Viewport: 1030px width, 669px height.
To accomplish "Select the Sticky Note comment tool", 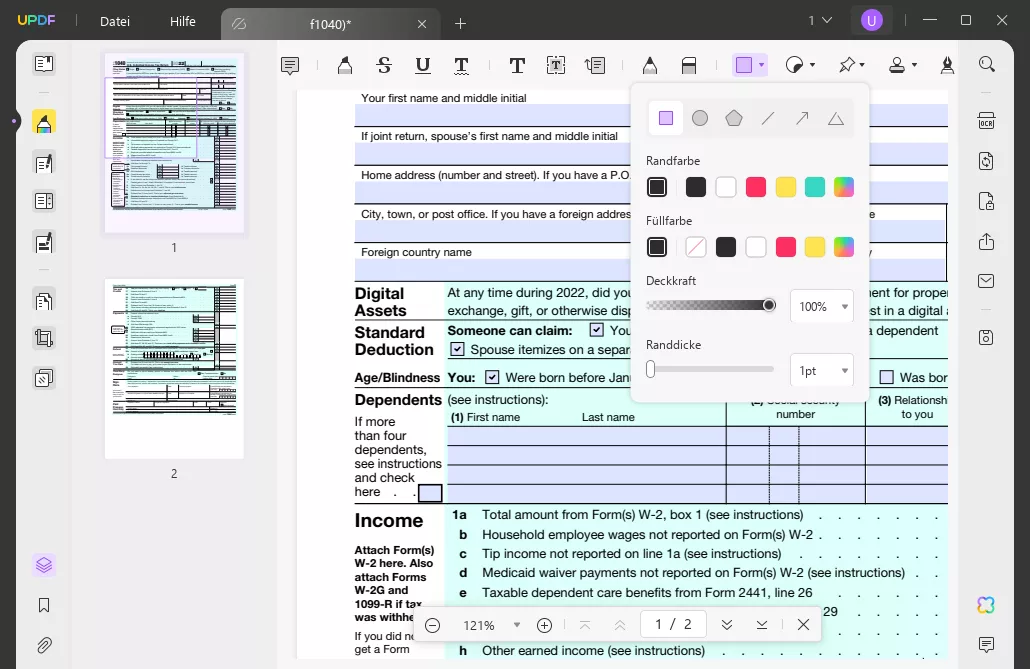I will coord(289,64).
